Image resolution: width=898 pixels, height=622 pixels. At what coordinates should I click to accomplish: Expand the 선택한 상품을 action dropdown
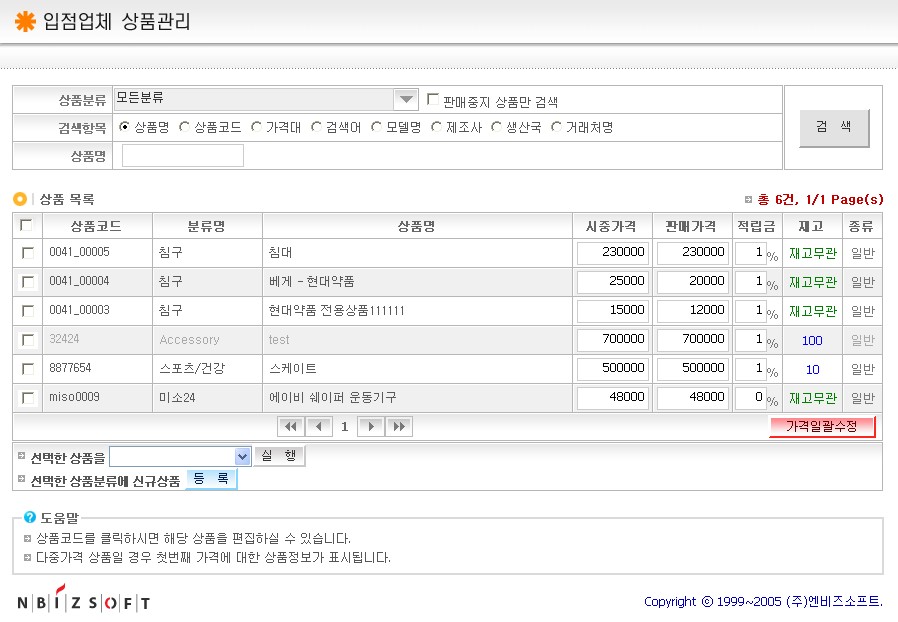[x=241, y=456]
